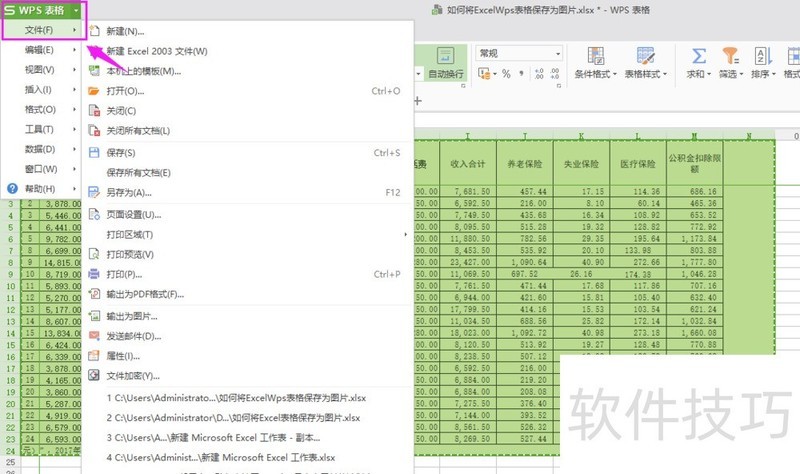Click the Page Setup icon
The image size is (800, 474).
[94, 214]
